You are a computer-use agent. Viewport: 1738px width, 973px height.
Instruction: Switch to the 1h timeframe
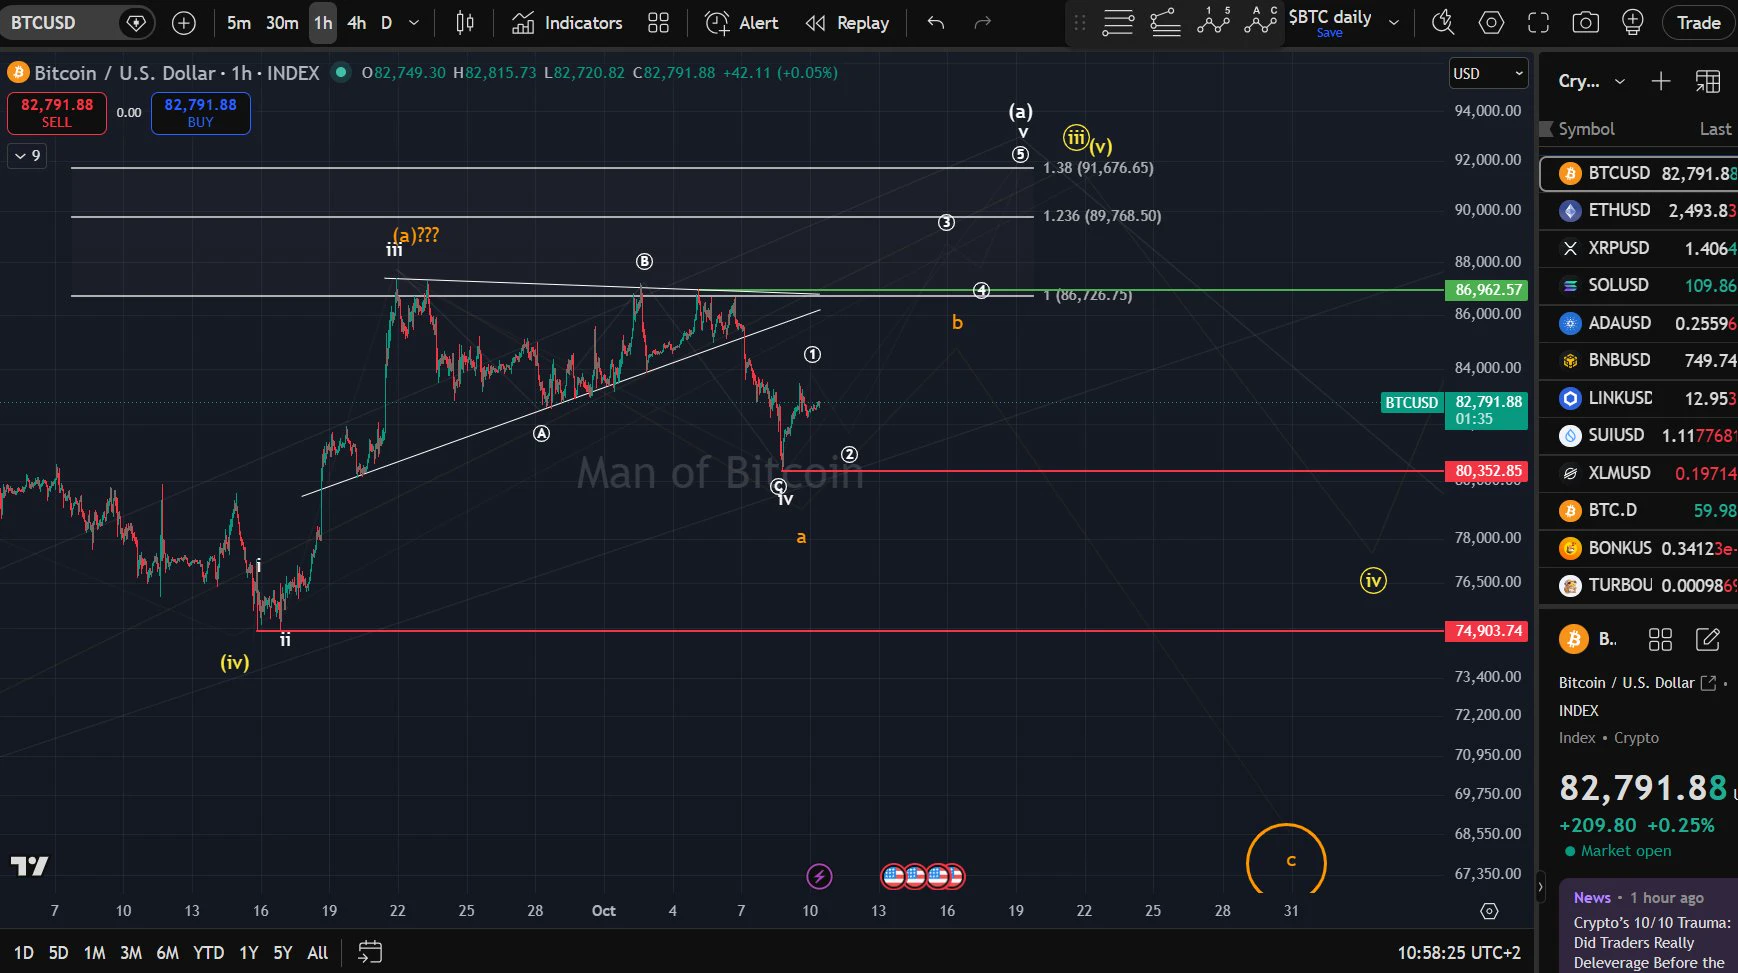pos(323,23)
